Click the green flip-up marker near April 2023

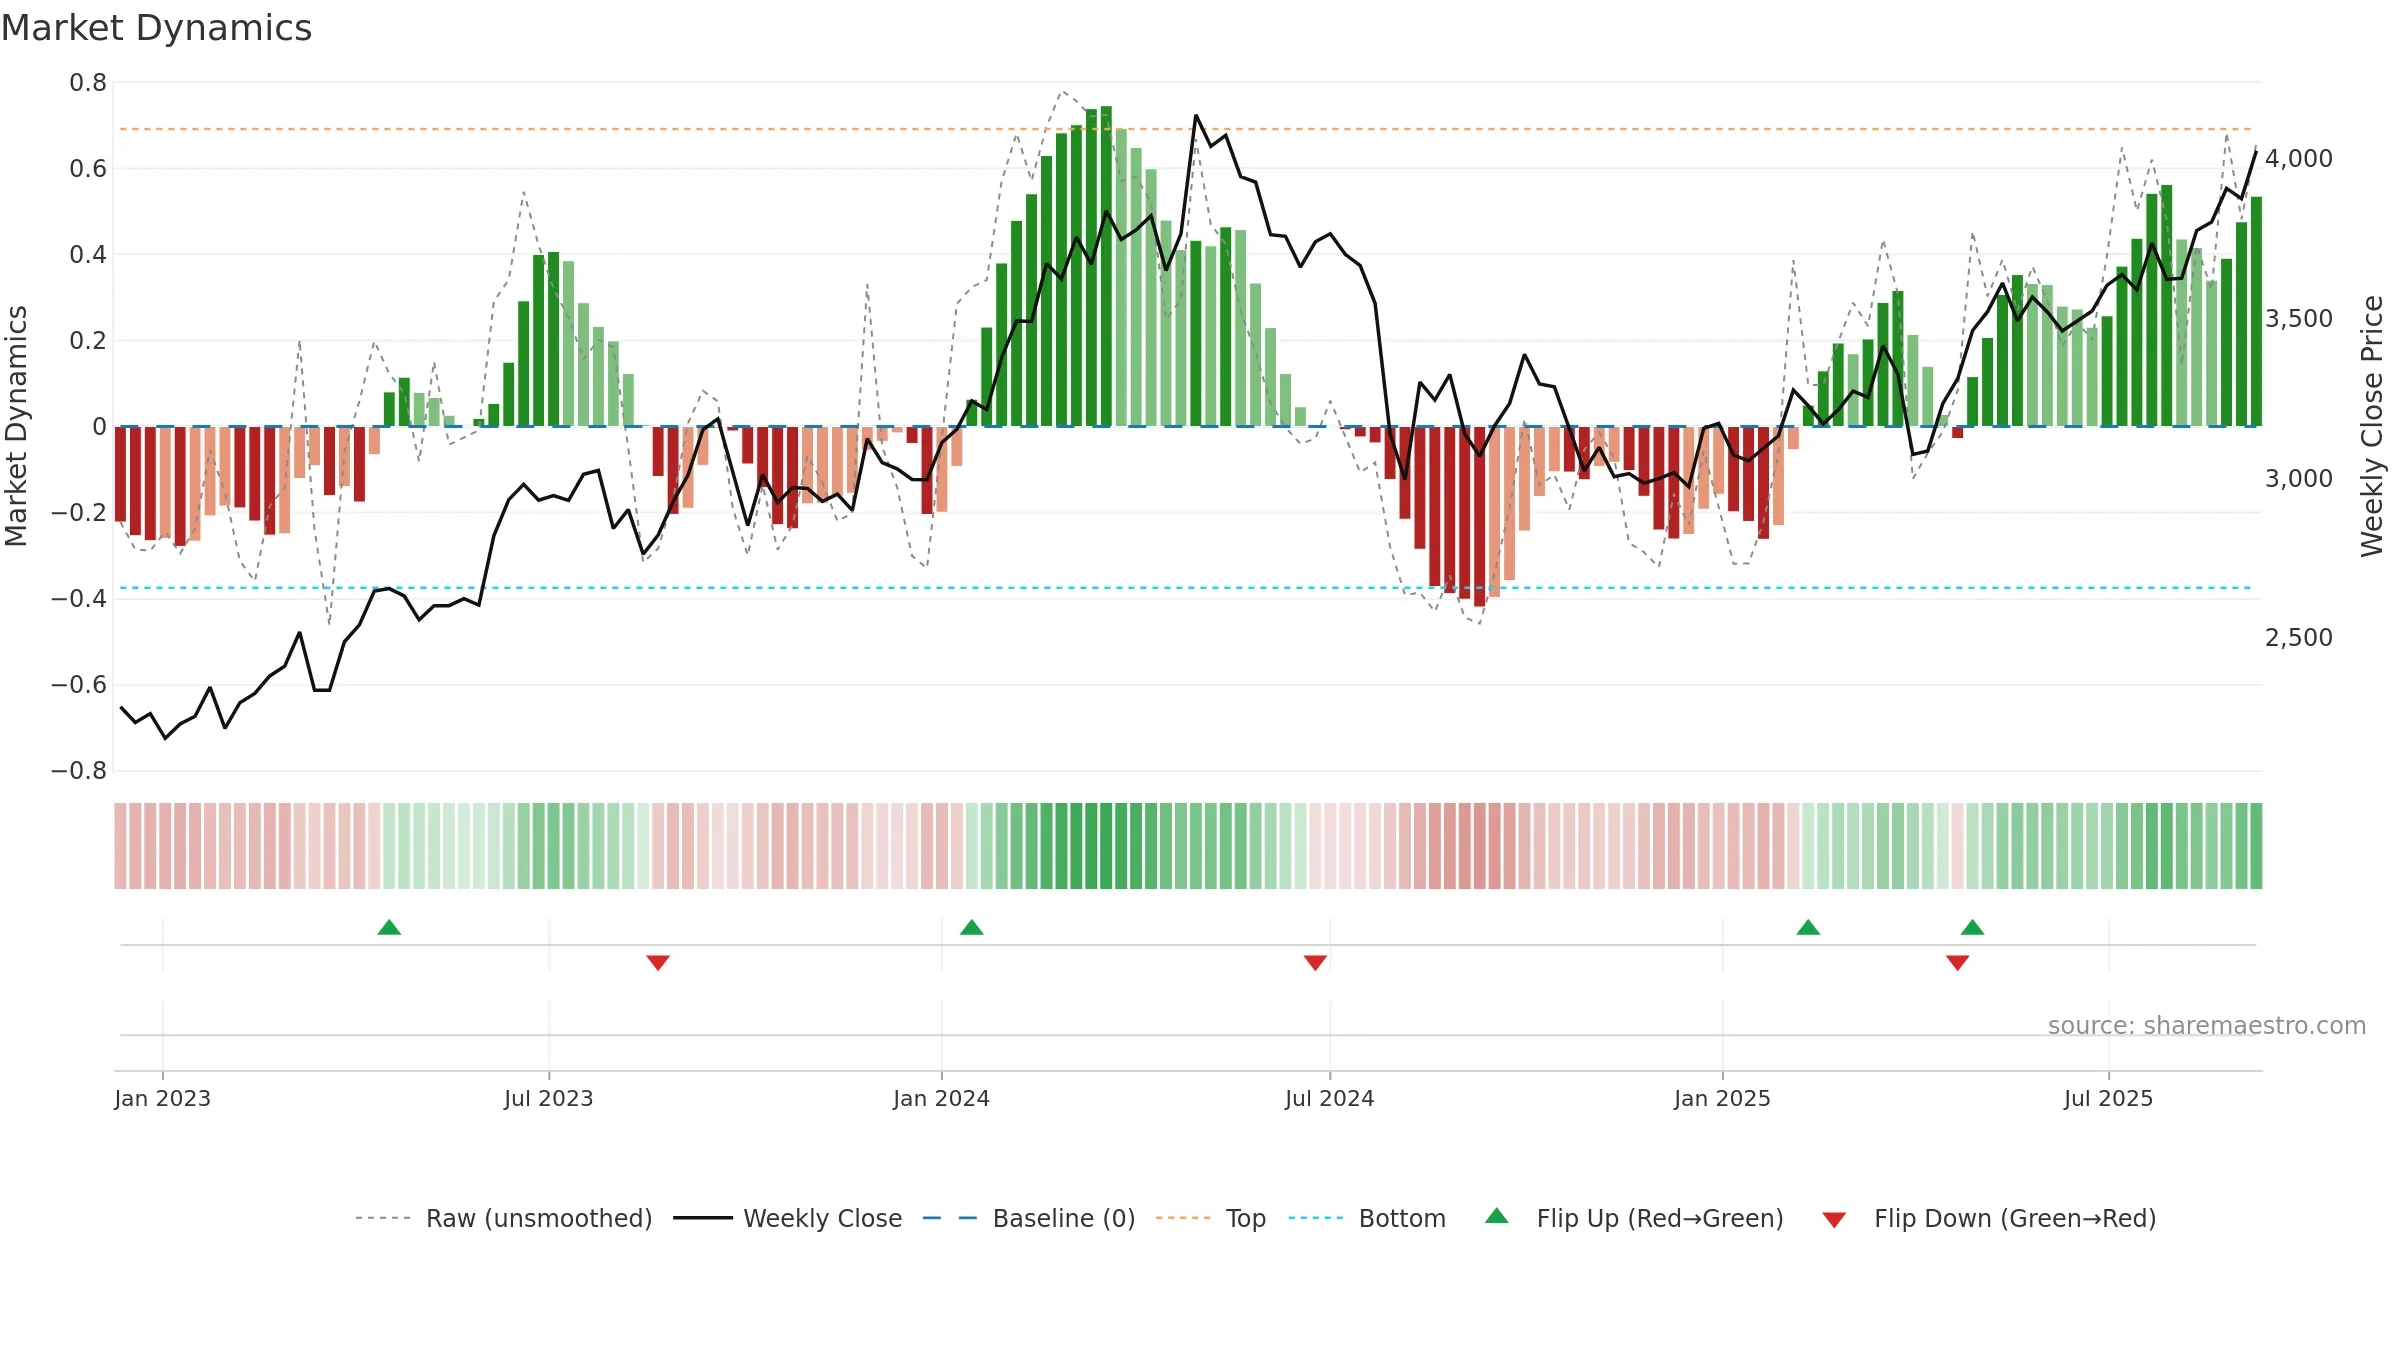click(x=389, y=927)
